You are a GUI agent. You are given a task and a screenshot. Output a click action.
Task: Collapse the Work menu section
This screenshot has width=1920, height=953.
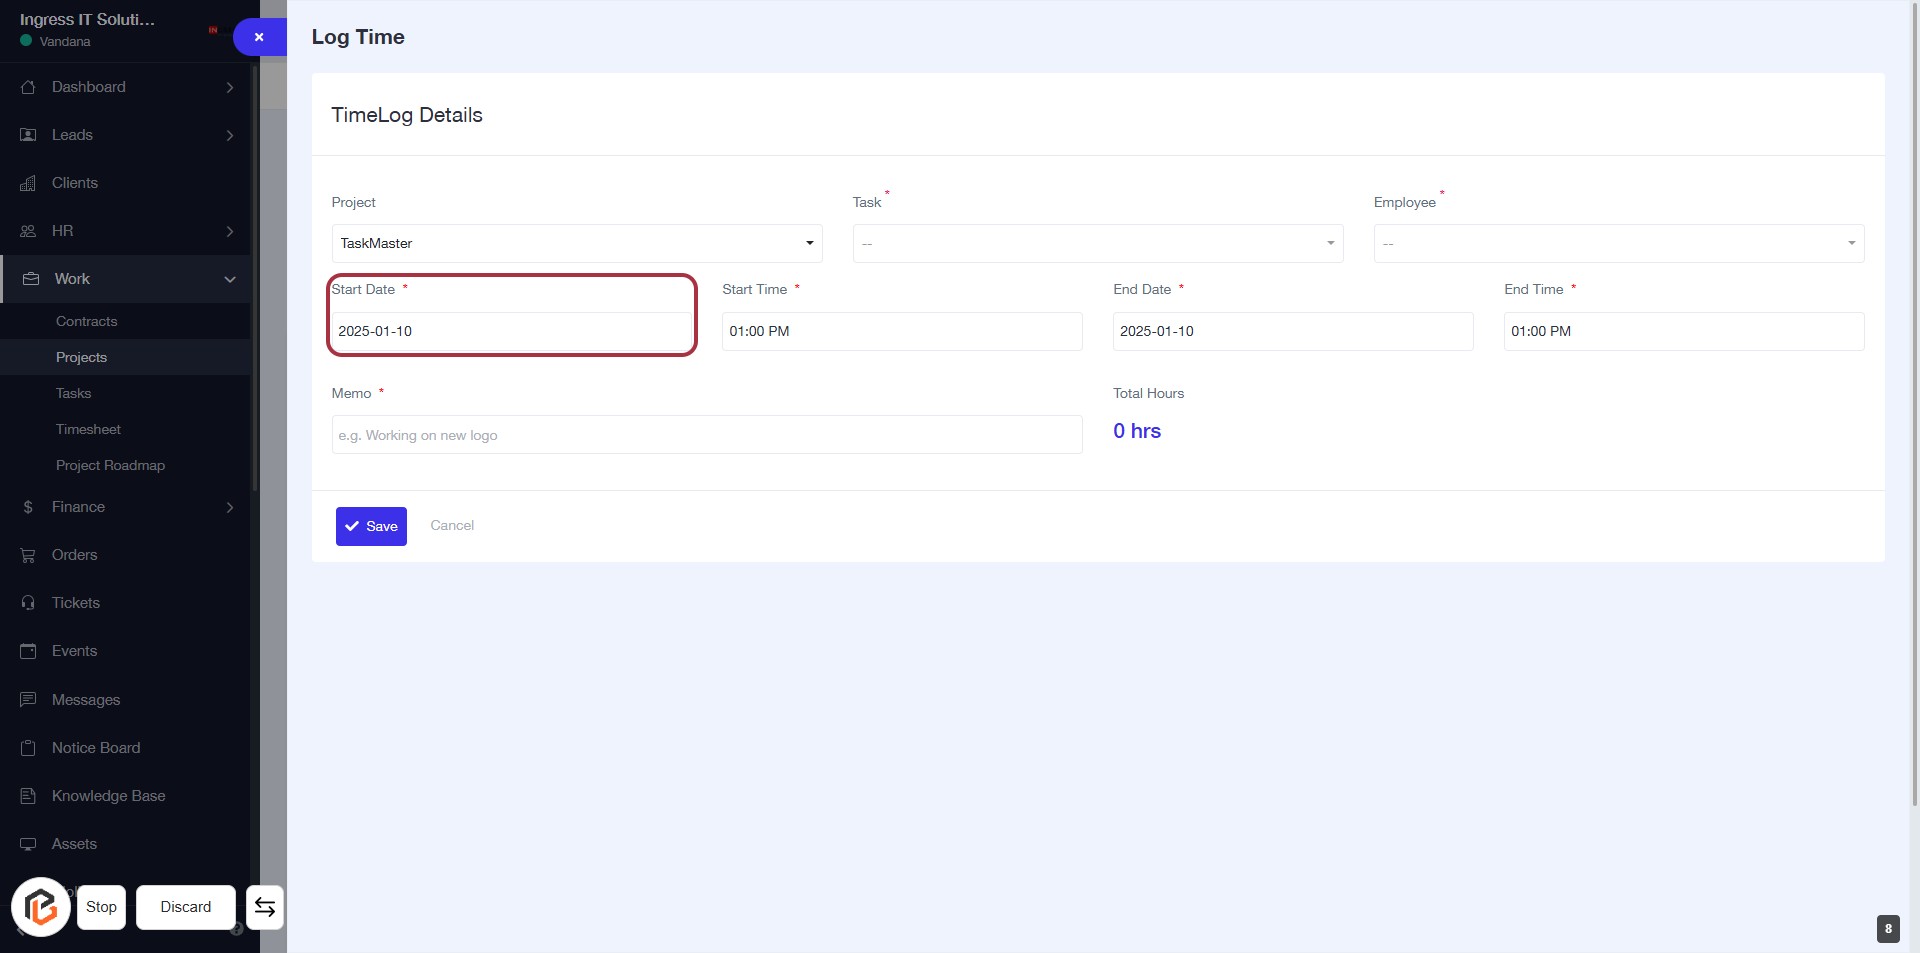230,279
